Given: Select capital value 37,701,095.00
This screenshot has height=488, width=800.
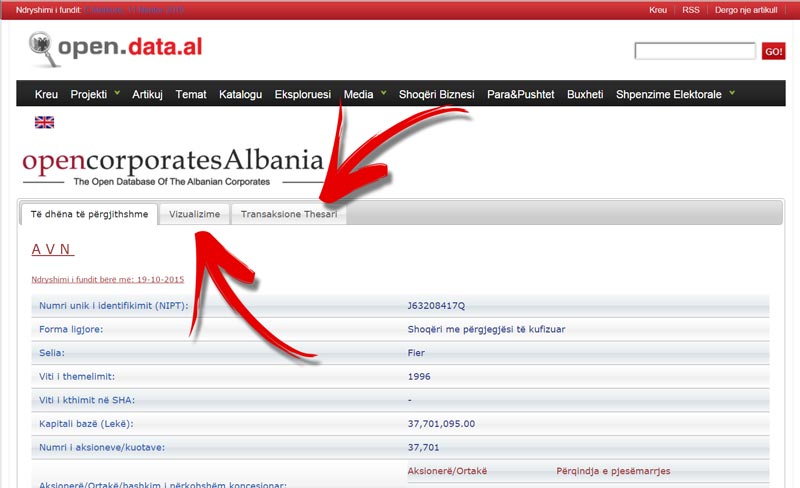Looking at the screenshot, I should pos(441,424).
